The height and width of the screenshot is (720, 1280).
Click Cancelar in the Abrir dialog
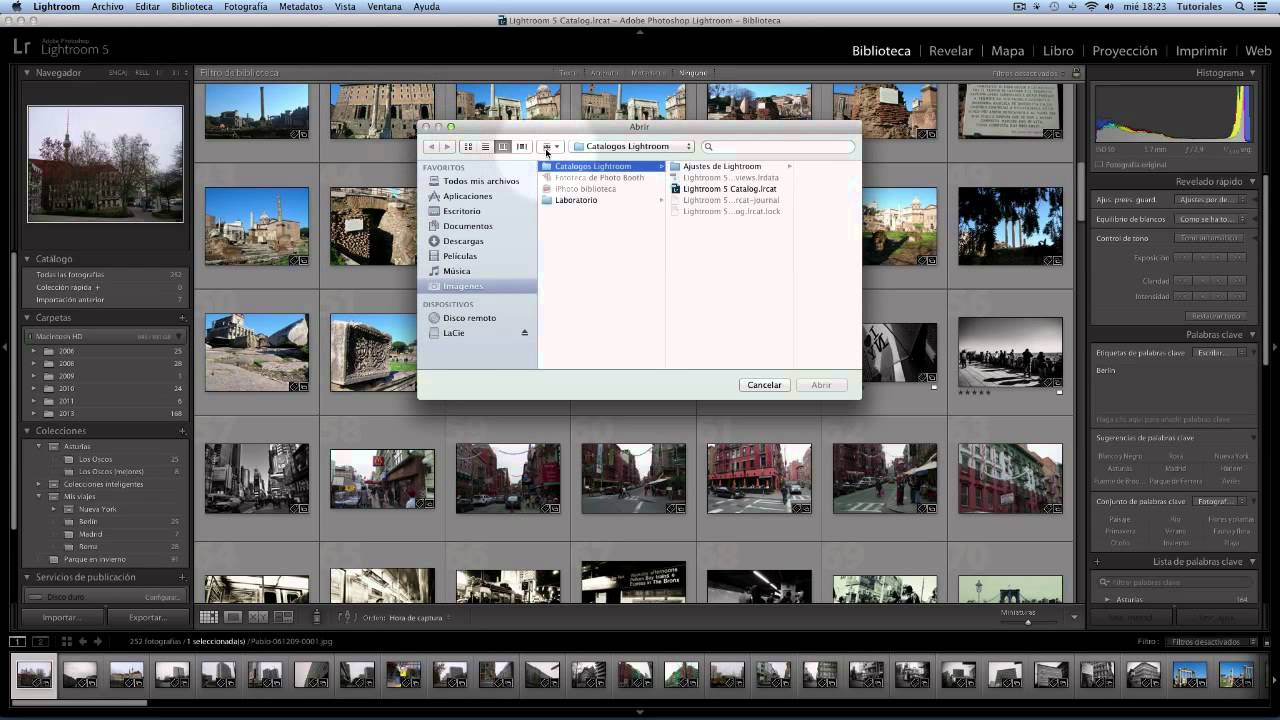click(x=765, y=385)
